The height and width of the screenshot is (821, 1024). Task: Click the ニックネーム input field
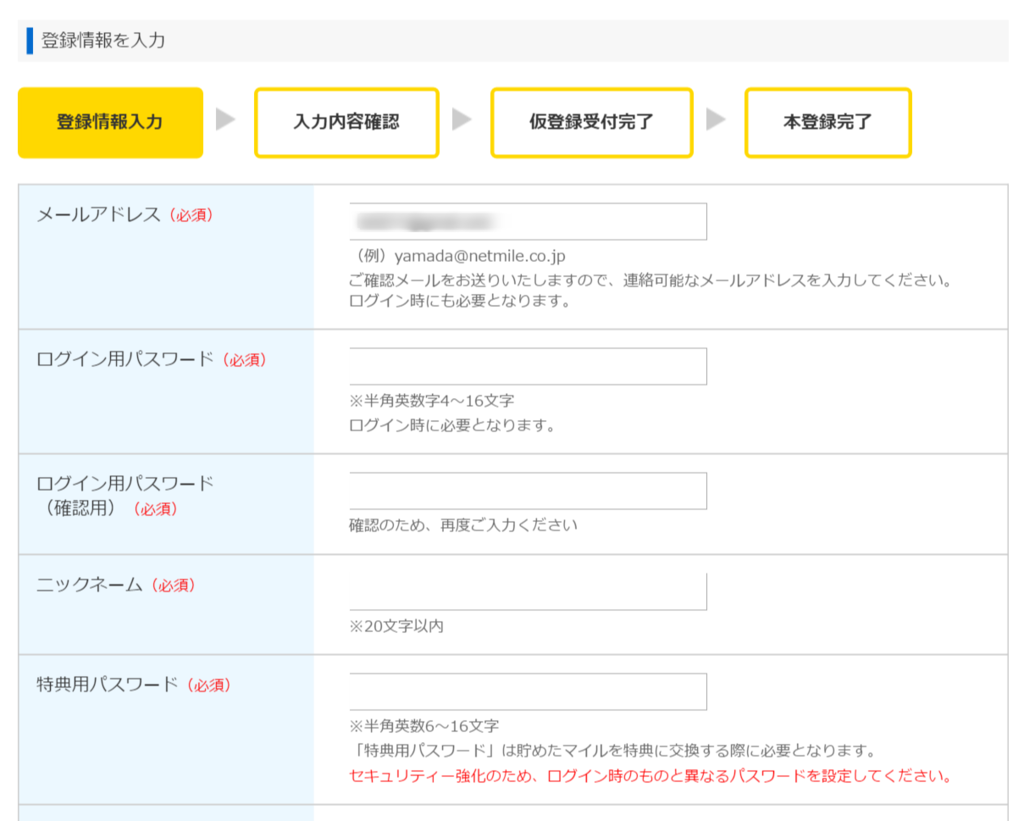pyautogui.click(x=528, y=590)
